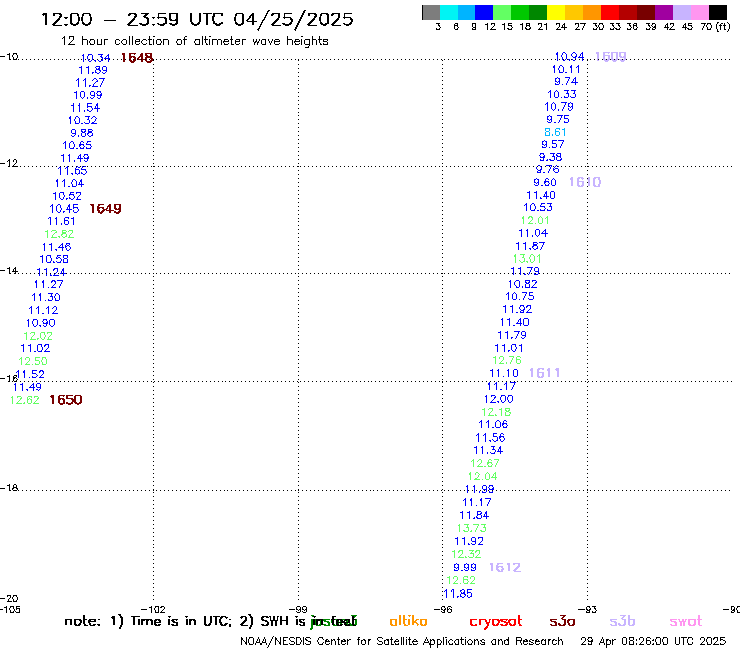Click the wave height value 10.75

pos(520,296)
